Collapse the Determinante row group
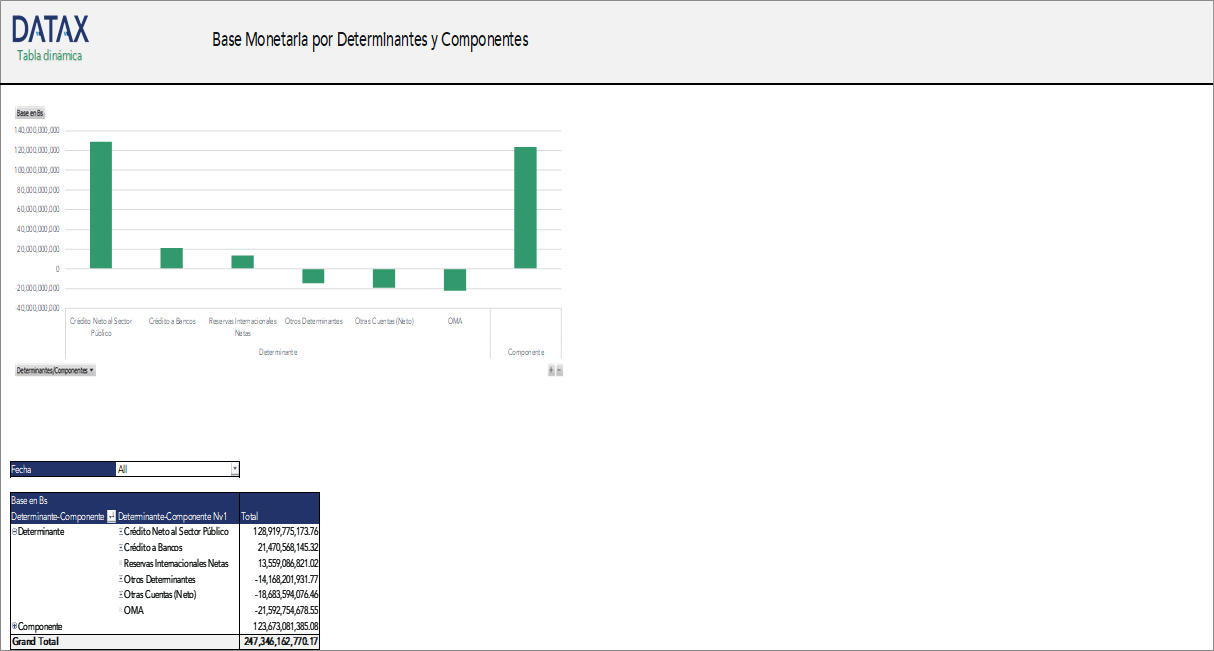This screenshot has width=1214, height=651. coord(13,531)
